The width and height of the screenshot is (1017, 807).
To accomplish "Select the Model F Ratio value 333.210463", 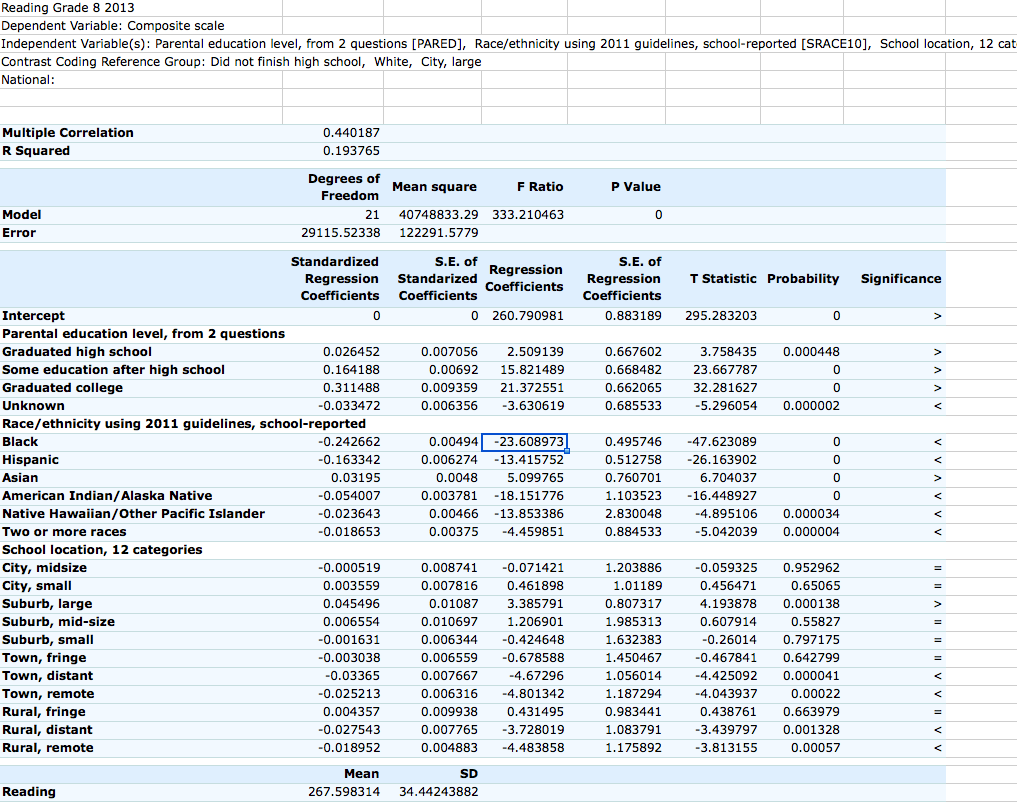I will (x=528, y=215).
